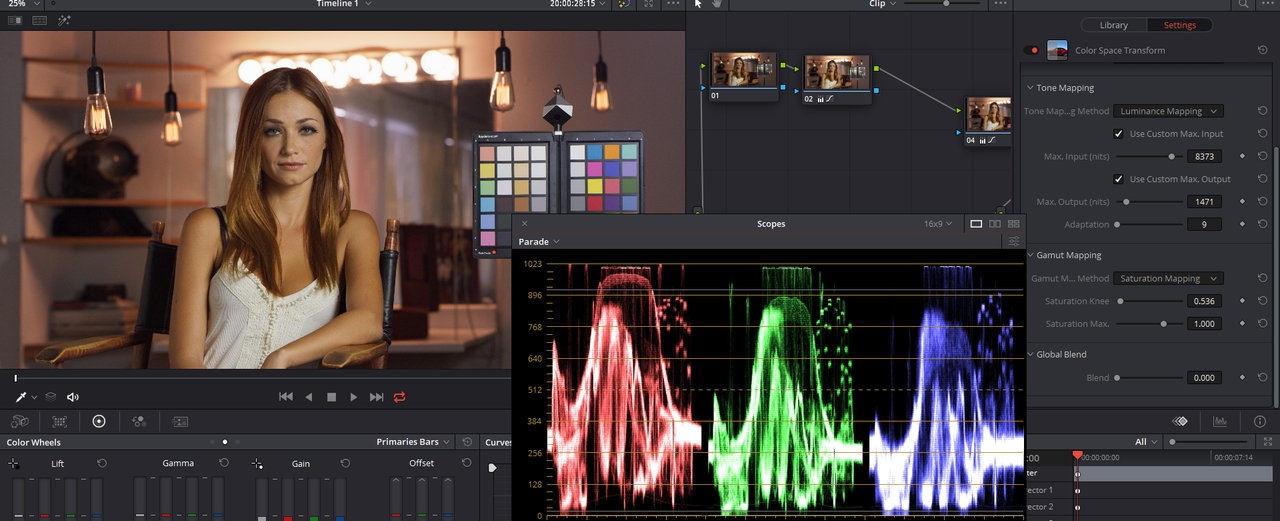Open the Color Wheels palette icon
This screenshot has width=1280, height=521.
pos(99,422)
